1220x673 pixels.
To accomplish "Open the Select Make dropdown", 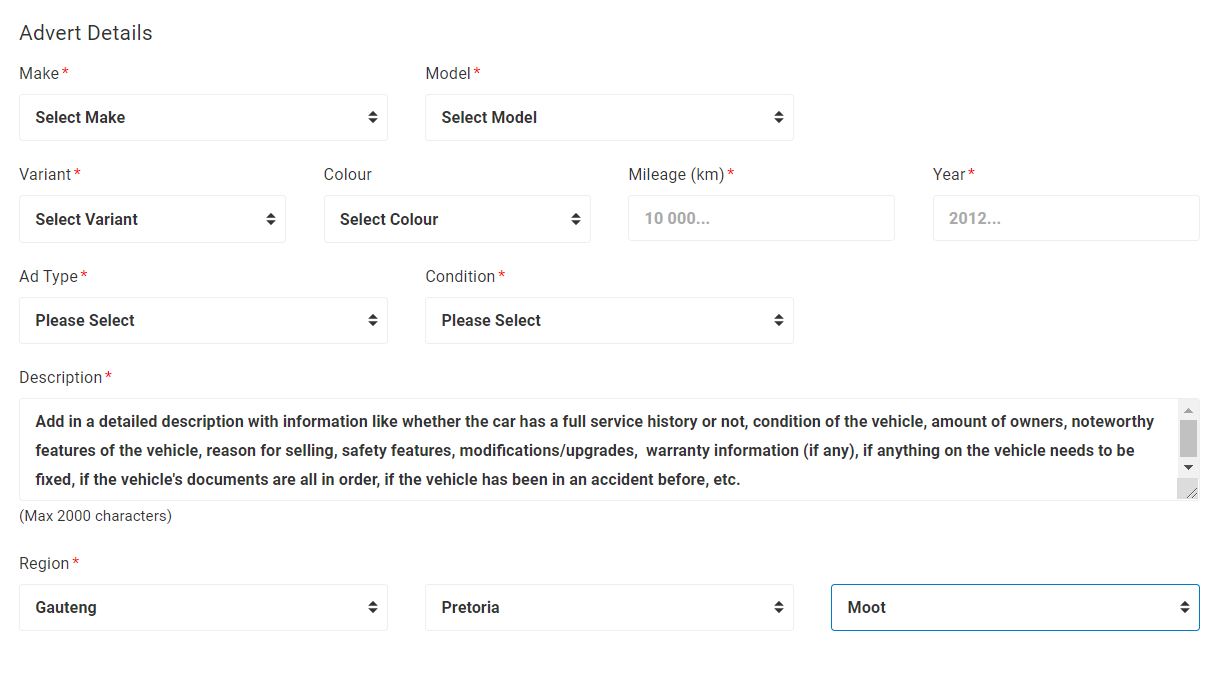I will (203, 117).
